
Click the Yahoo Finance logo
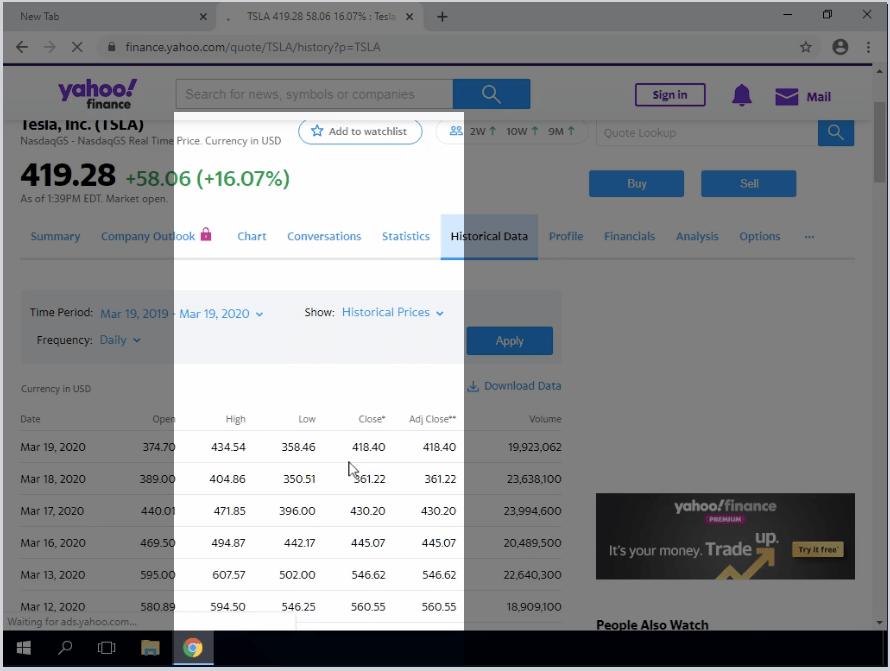pyautogui.click(x=97, y=92)
